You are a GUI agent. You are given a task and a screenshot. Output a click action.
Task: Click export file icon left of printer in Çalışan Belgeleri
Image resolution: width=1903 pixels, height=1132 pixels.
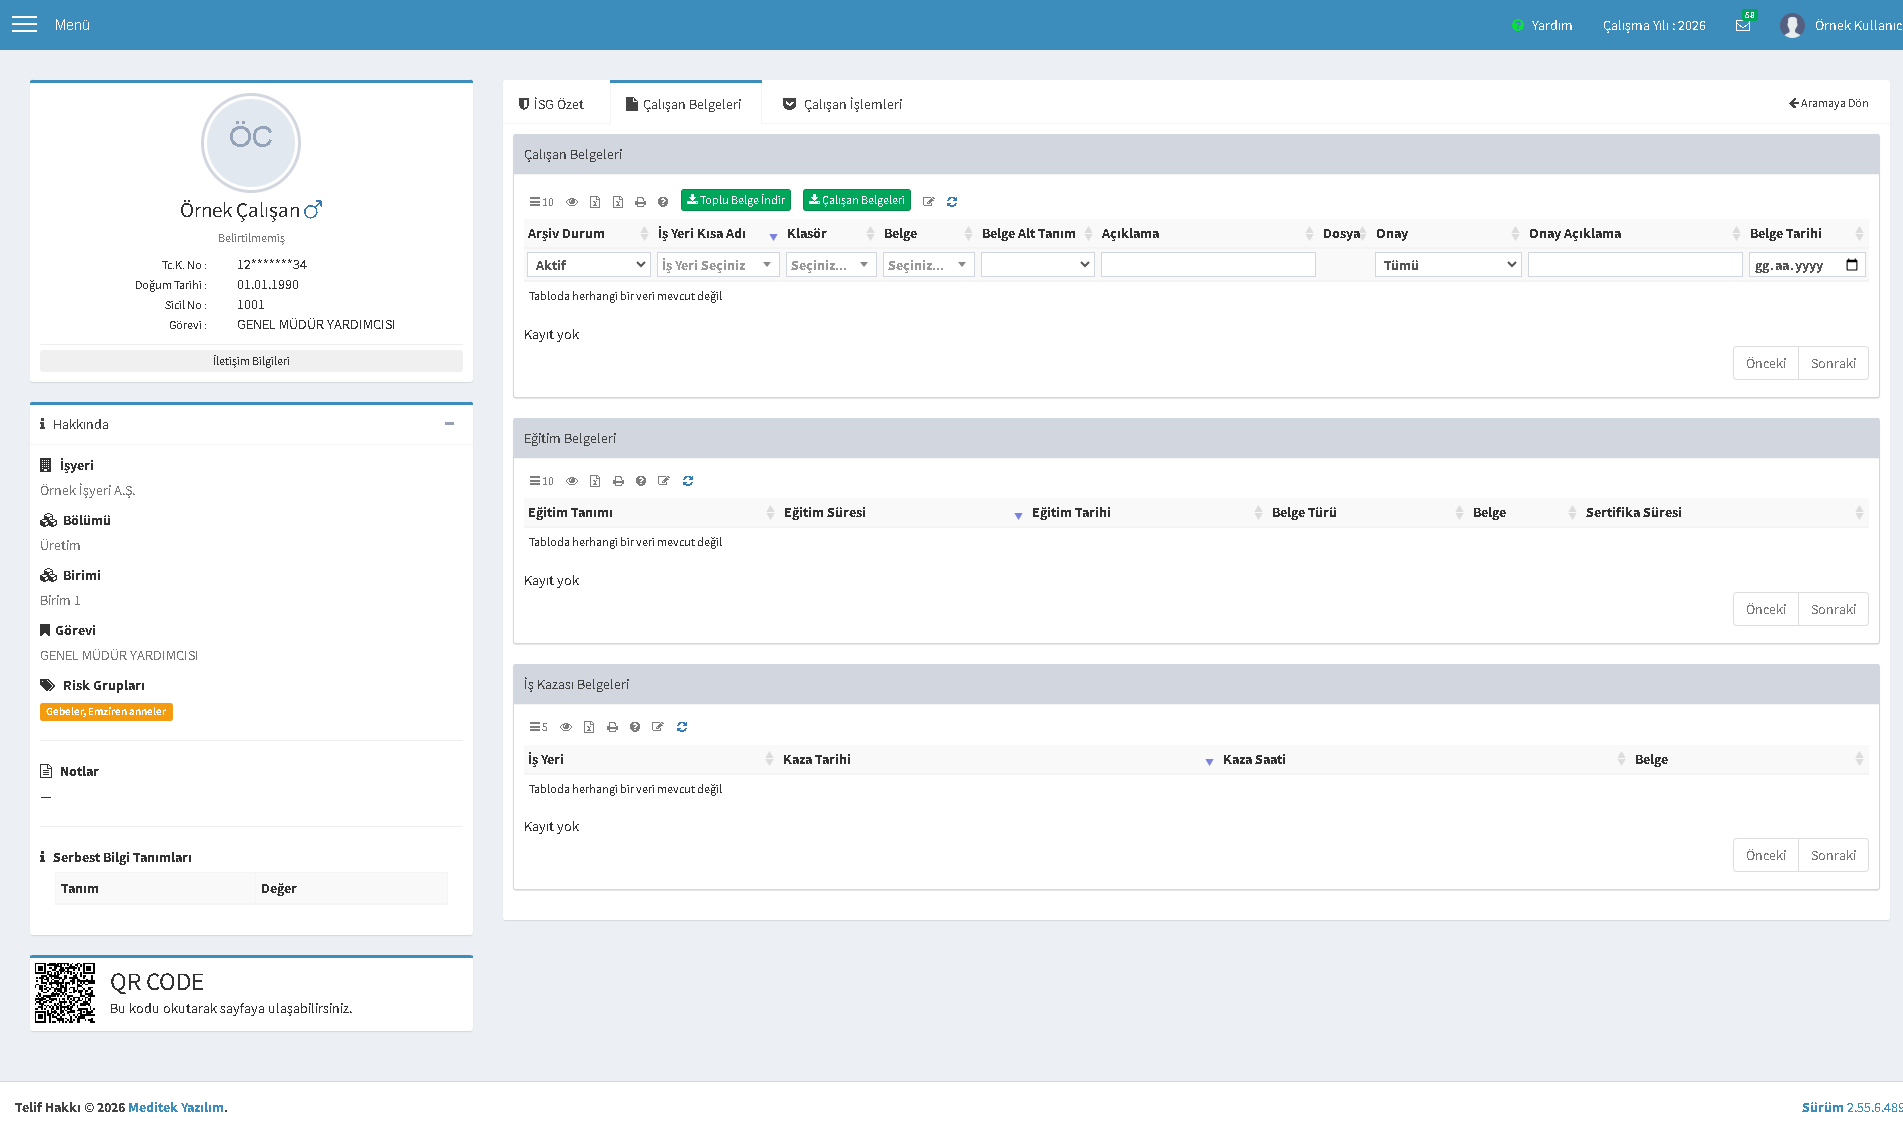point(618,202)
